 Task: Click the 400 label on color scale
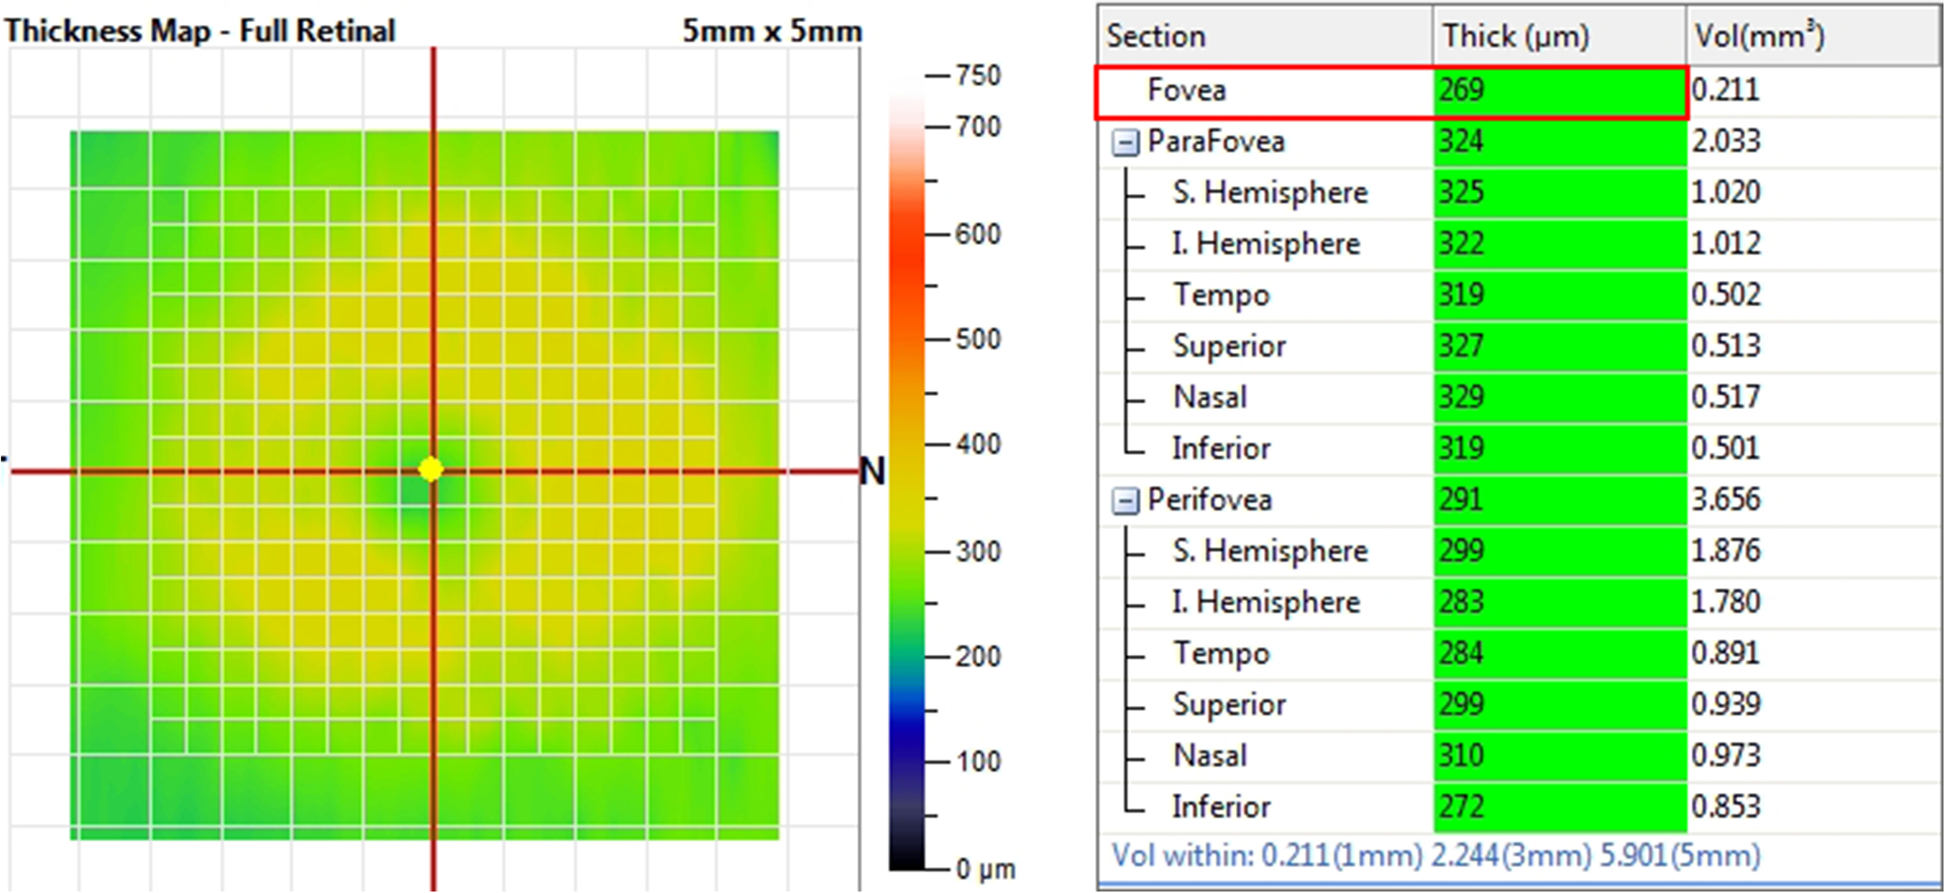pos(978,444)
